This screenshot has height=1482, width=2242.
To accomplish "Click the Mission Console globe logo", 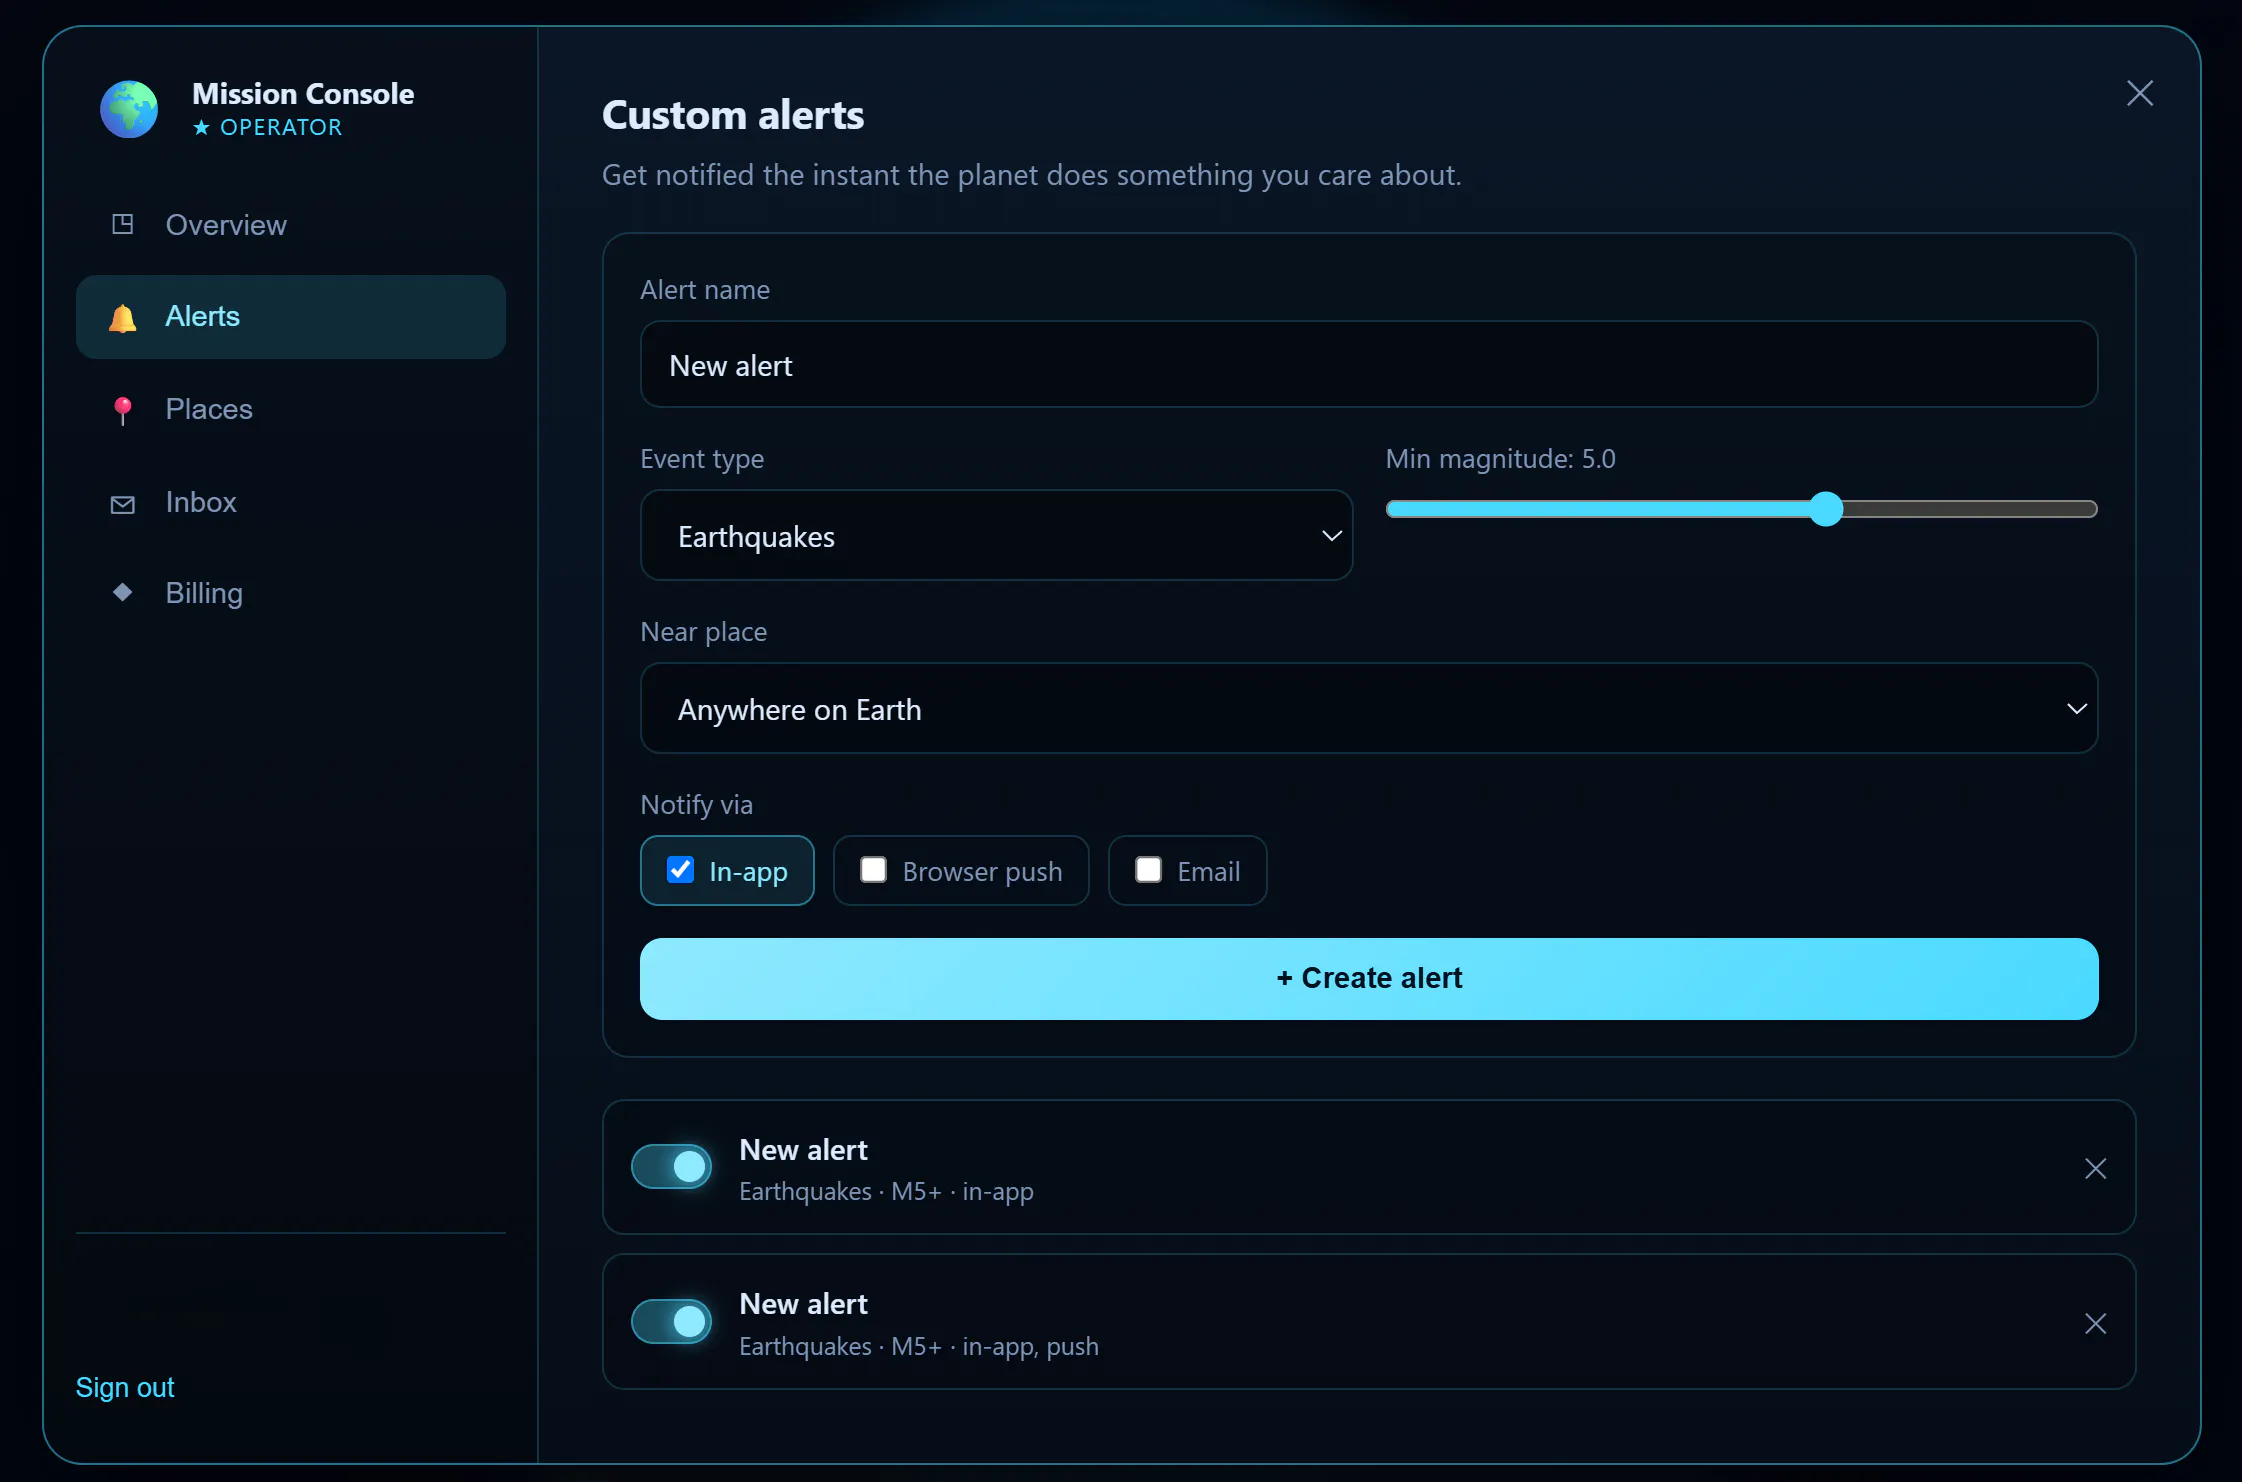I will pos(129,109).
